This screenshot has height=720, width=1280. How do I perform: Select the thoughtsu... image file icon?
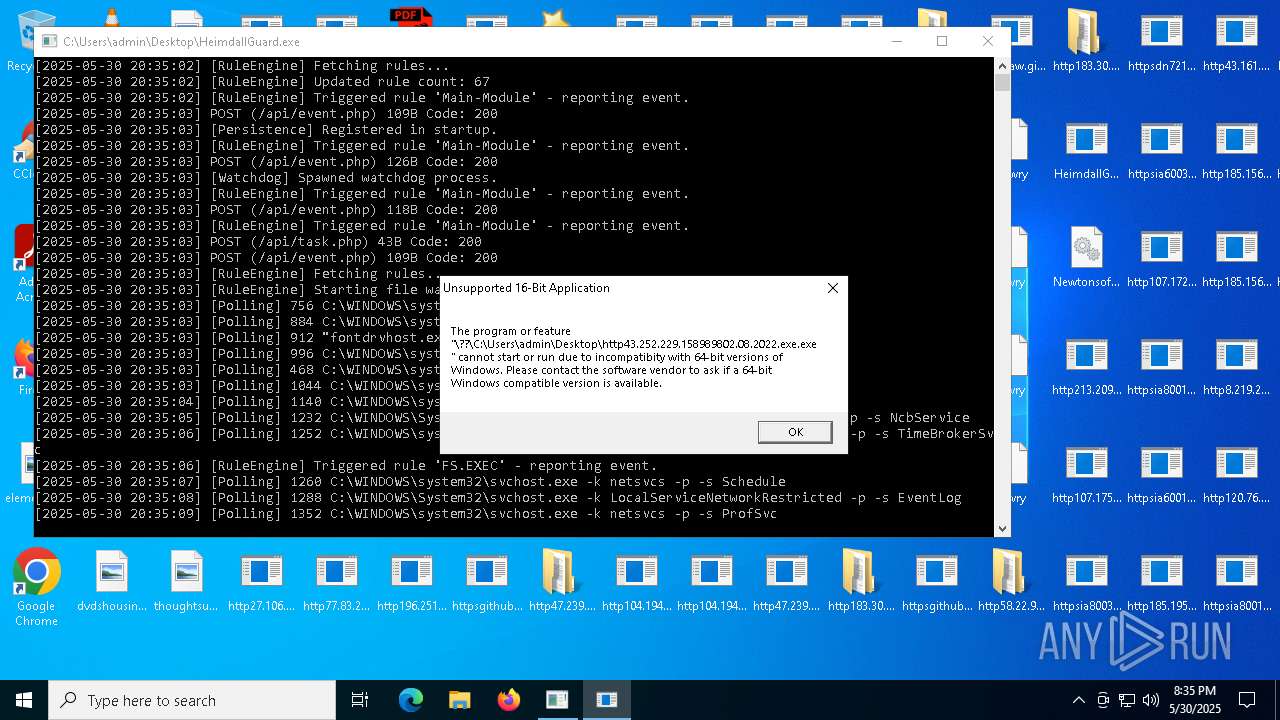click(186, 581)
